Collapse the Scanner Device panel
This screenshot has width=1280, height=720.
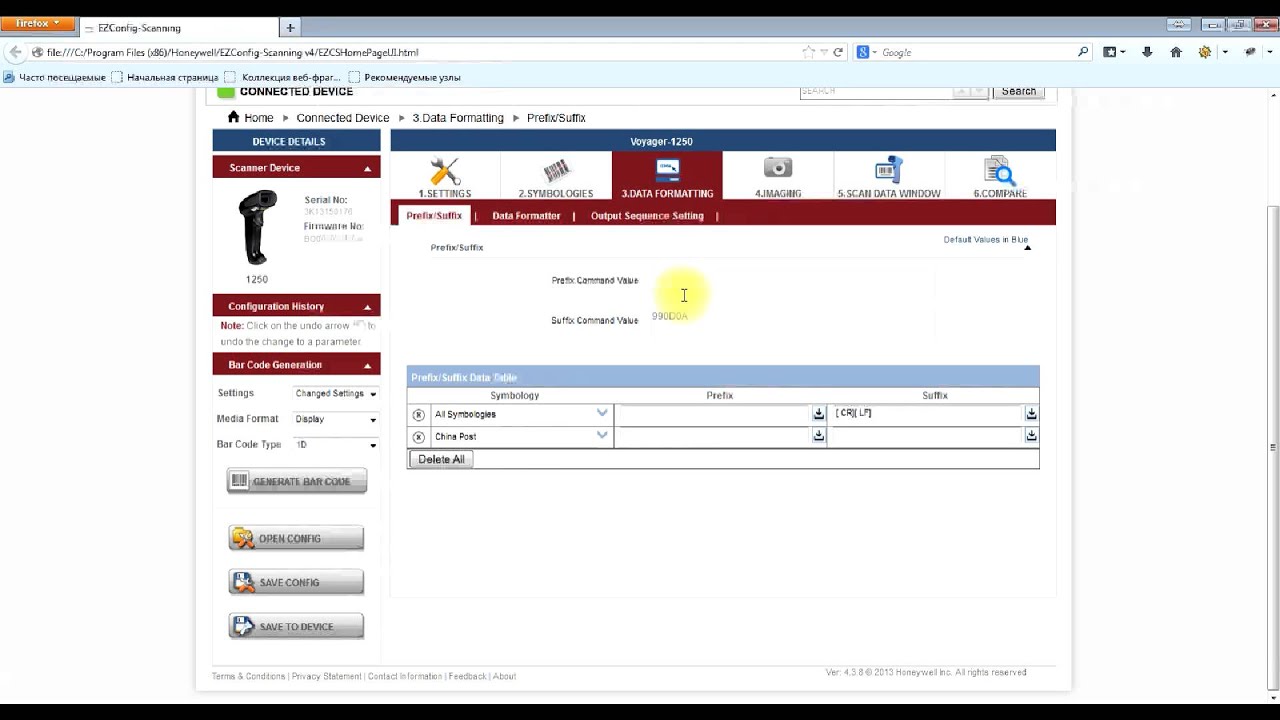click(367, 168)
